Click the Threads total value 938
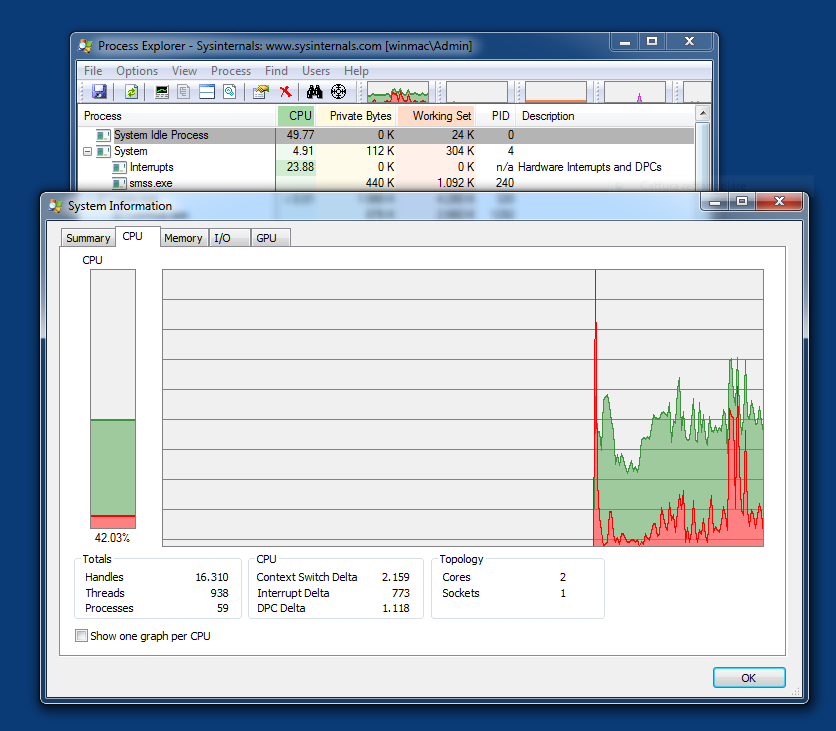The width and height of the screenshot is (836, 731). click(x=219, y=593)
